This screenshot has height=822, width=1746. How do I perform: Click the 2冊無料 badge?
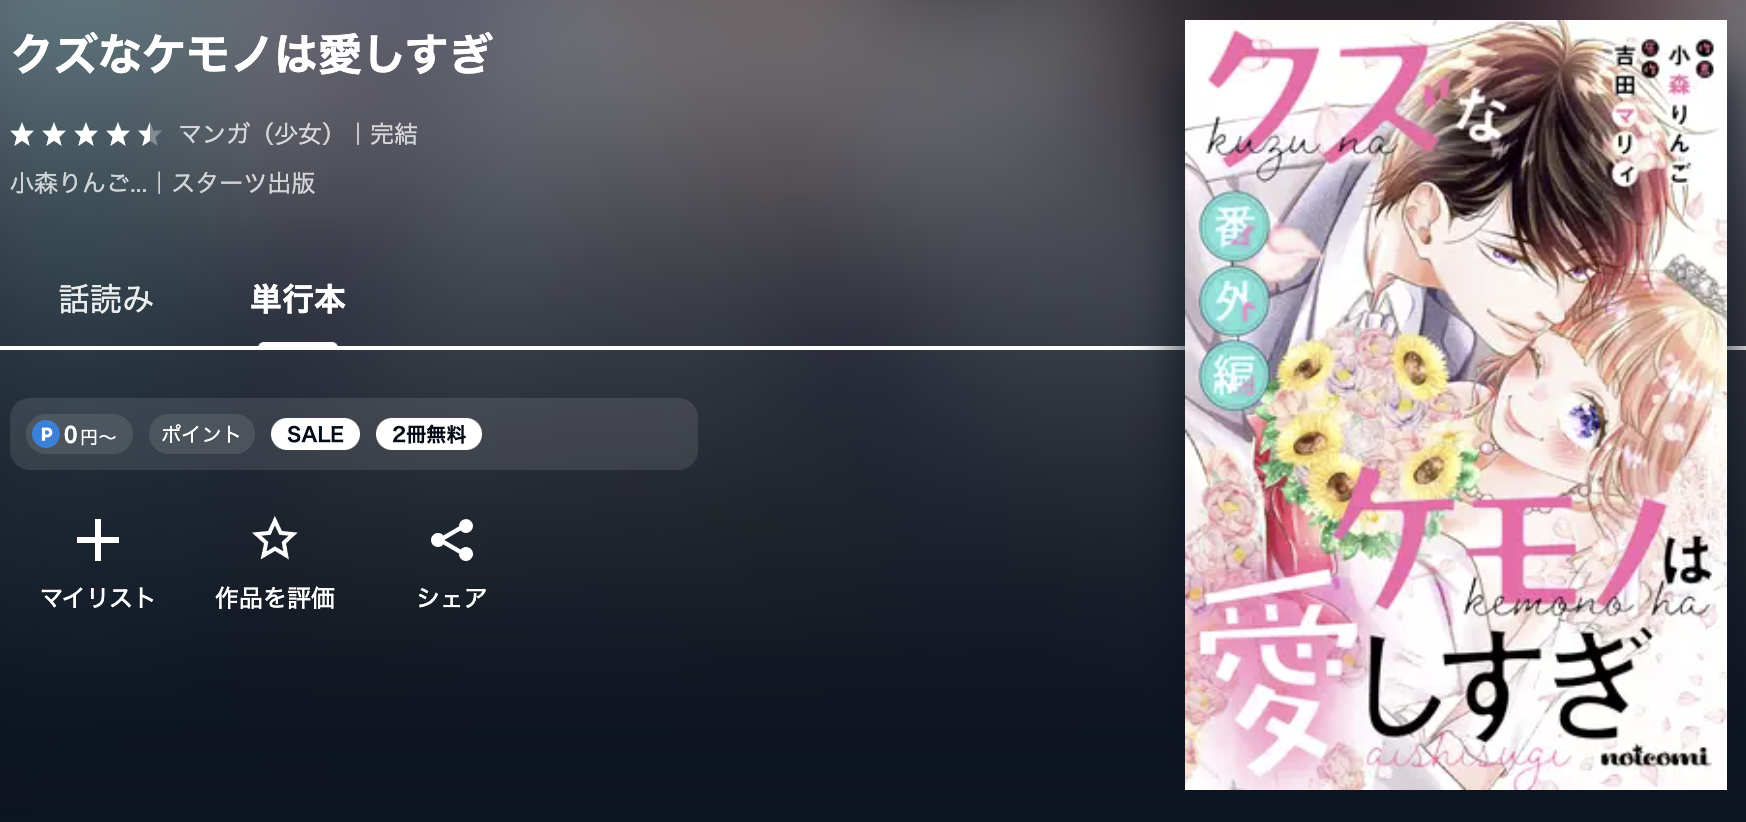tap(429, 434)
